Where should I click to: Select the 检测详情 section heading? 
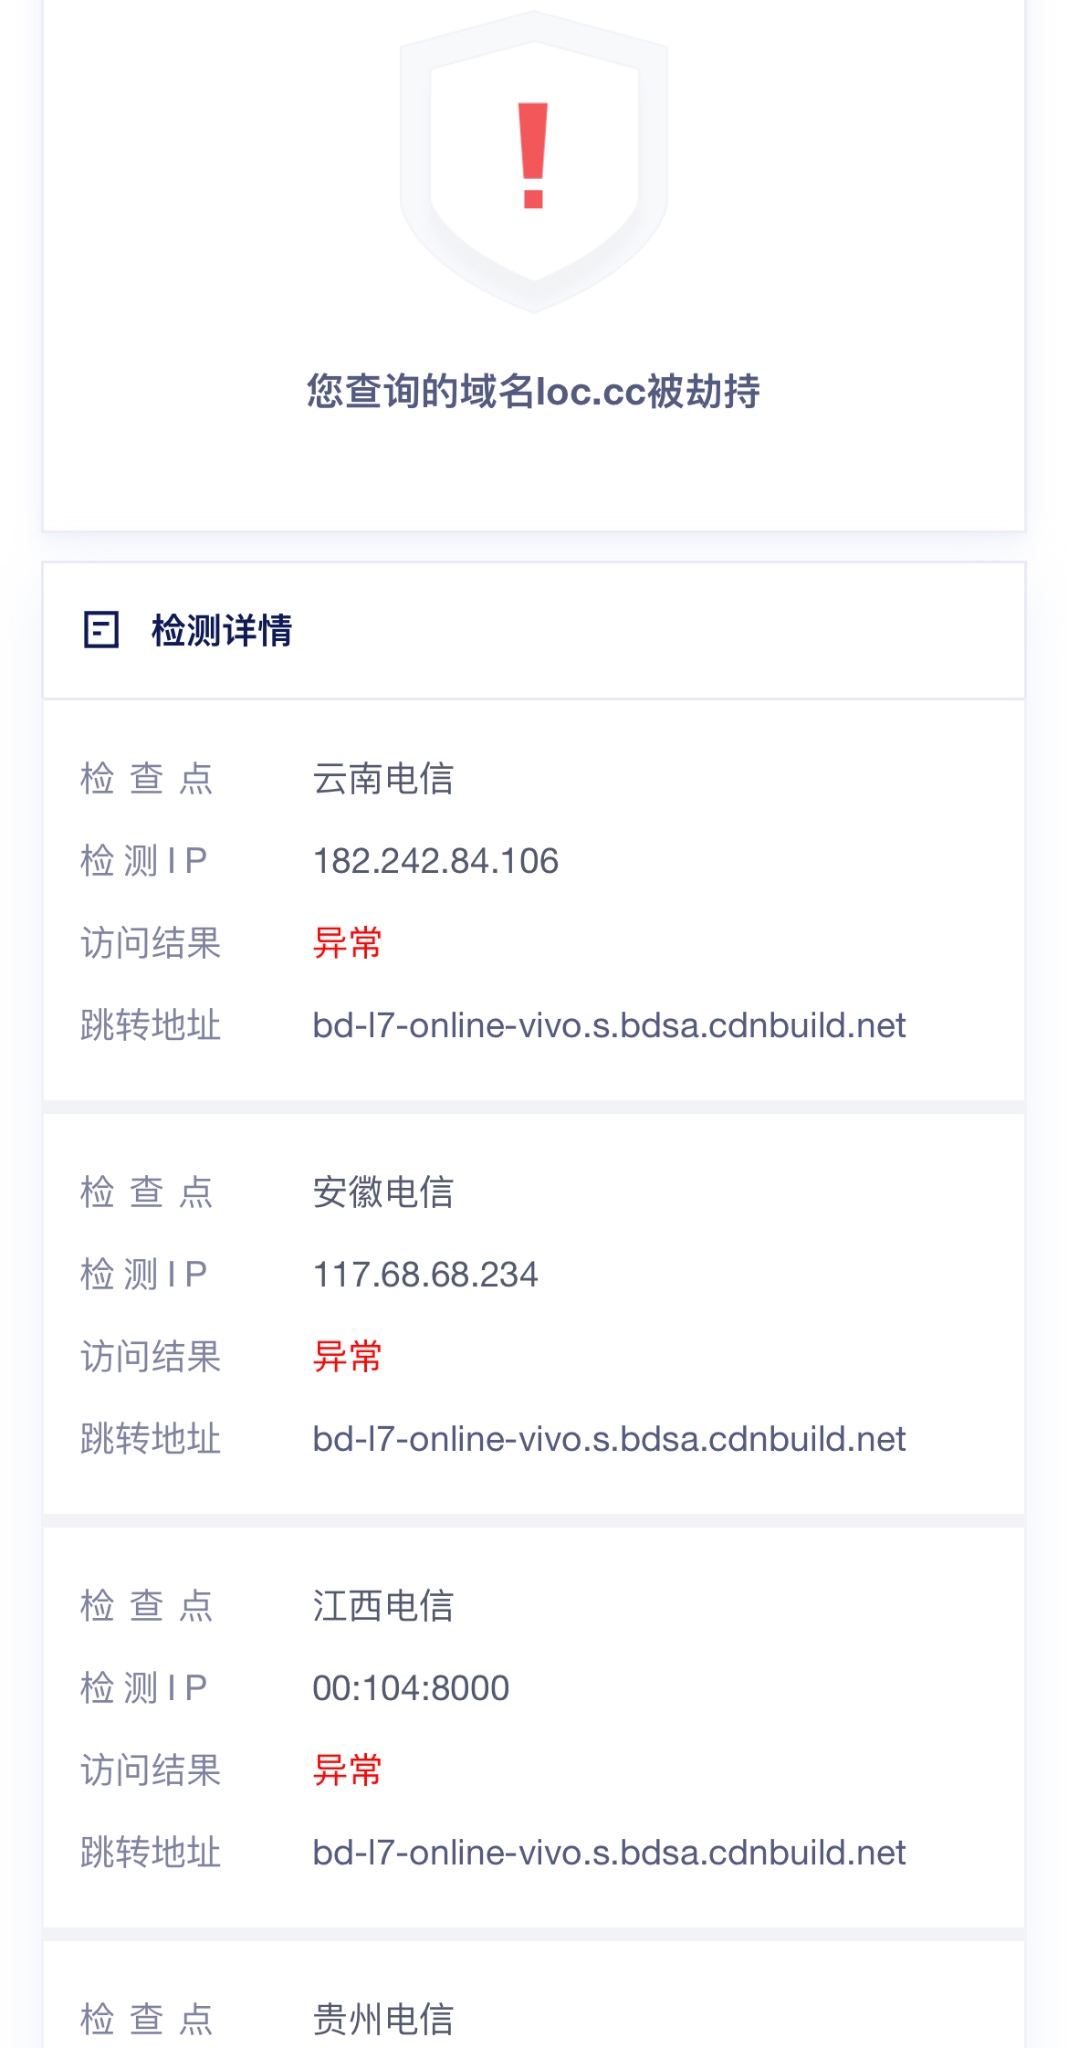[221, 631]
